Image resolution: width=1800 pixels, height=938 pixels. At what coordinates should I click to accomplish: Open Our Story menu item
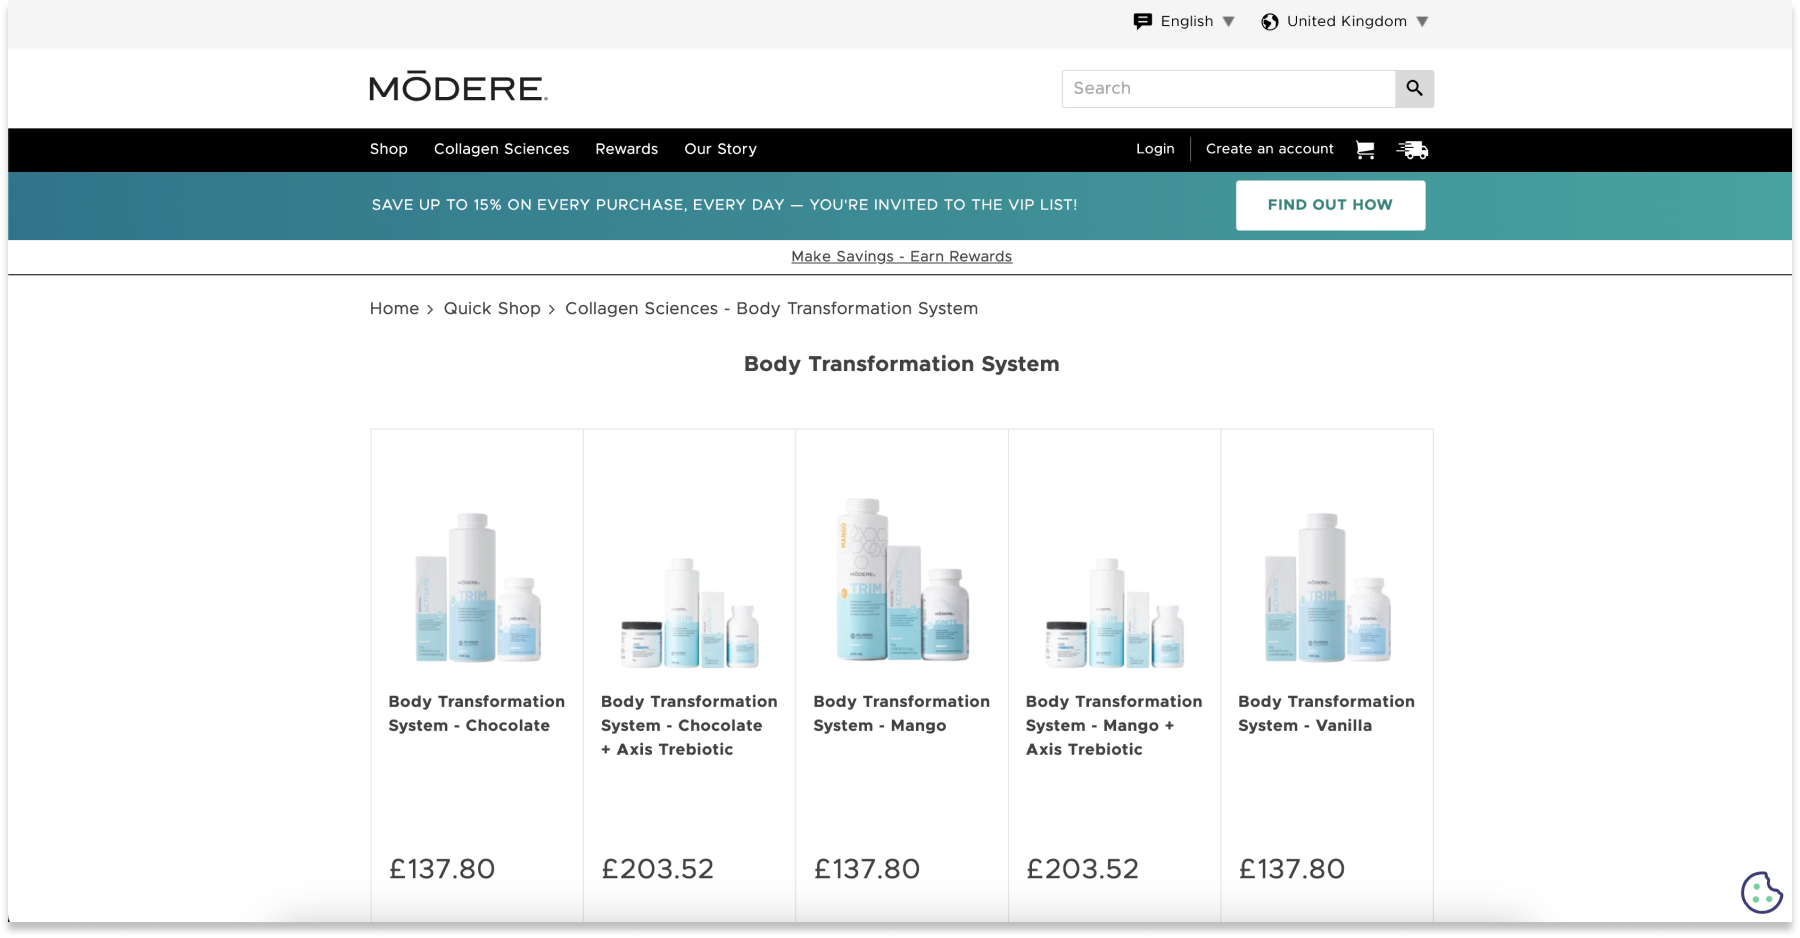(721, 149)
